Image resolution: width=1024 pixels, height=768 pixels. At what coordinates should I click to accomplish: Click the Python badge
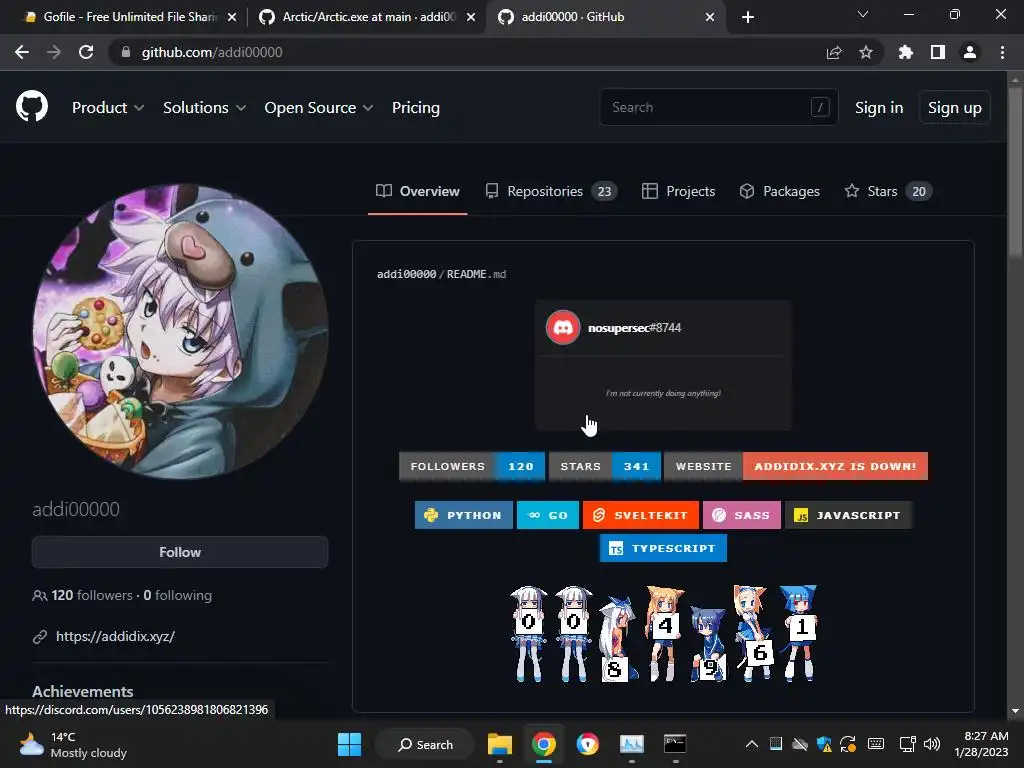(464, 515)
